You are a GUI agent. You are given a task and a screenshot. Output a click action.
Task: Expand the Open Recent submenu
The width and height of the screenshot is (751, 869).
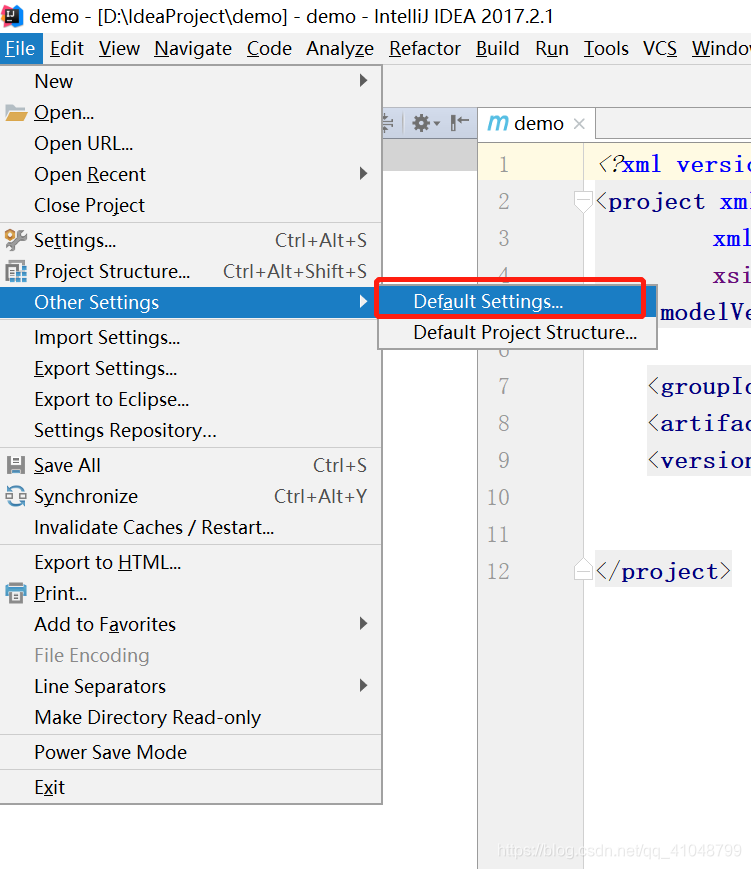coord(364,174)
